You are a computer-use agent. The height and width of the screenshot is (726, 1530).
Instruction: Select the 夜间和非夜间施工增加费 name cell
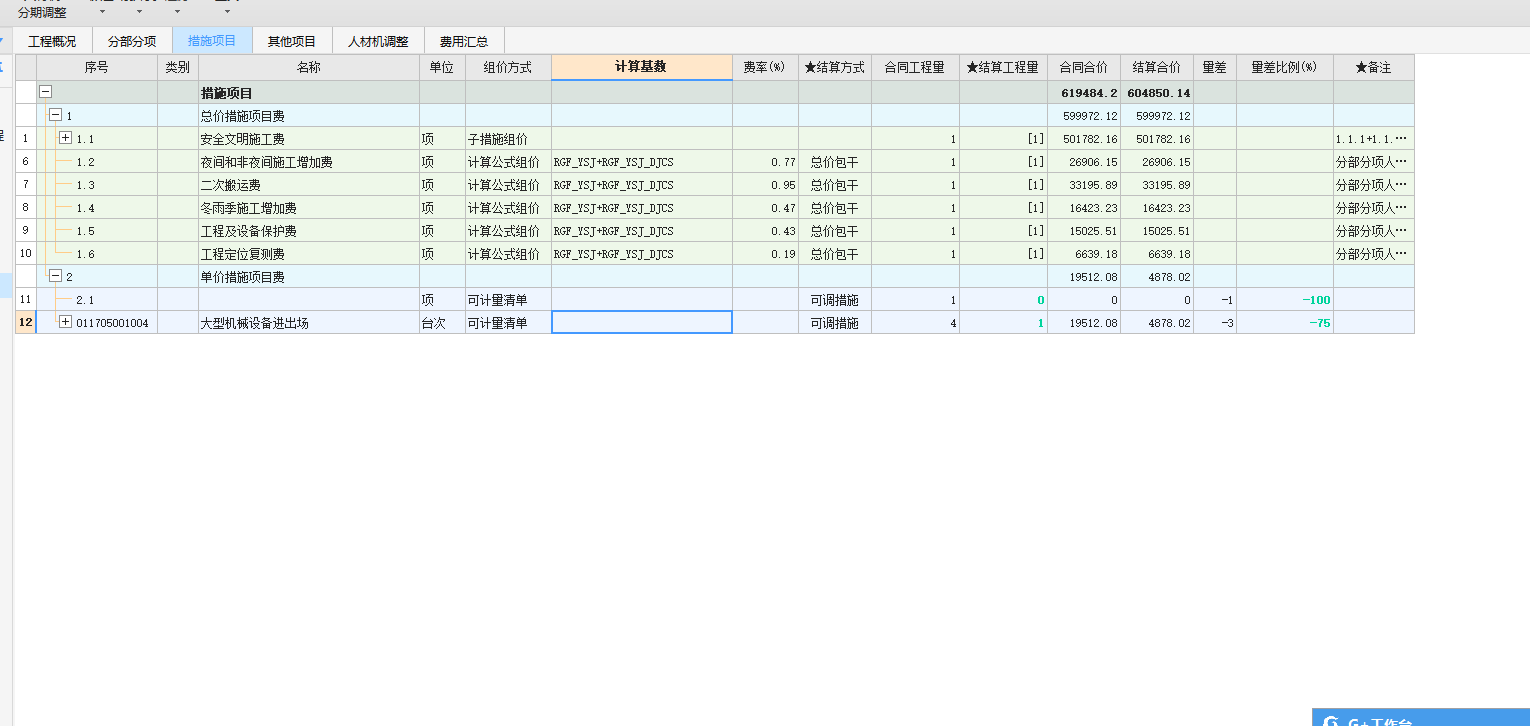tap(309, 161)
